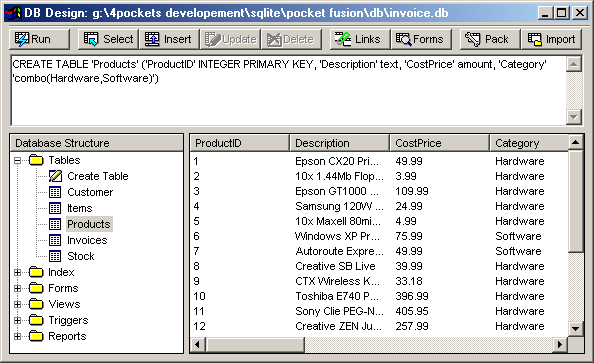
Task: Open the Links tool
Action: (360, 39)
